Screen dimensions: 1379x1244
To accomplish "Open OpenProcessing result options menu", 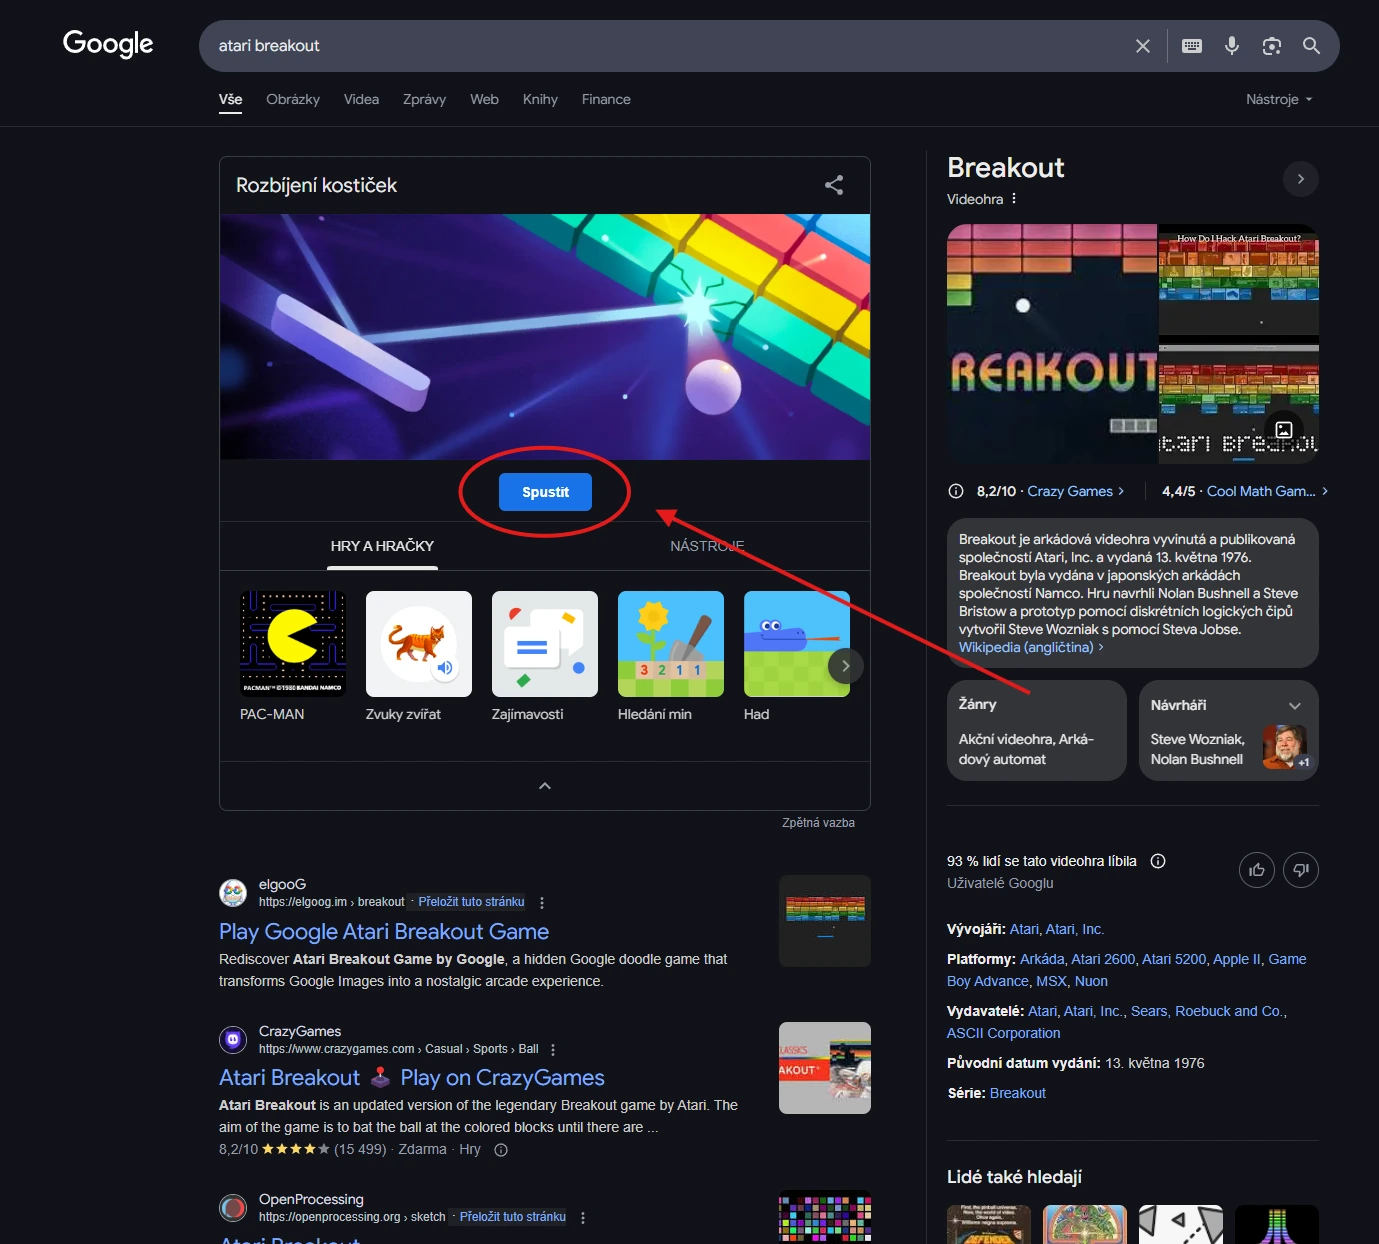I will [x=583, y=1218].
